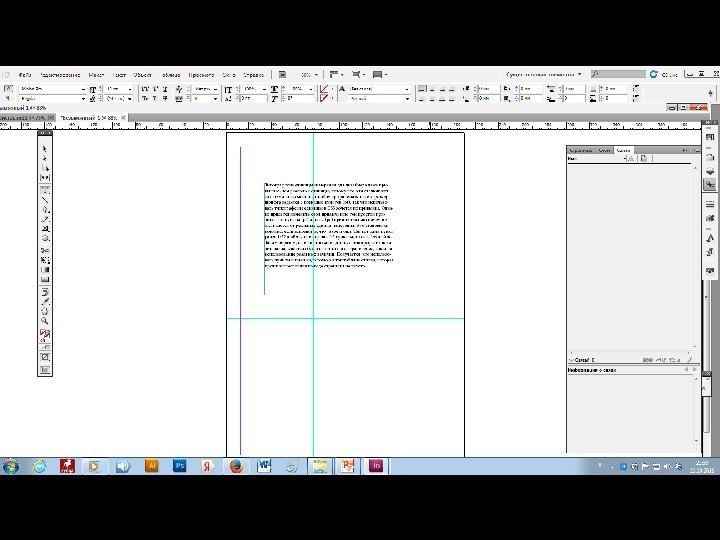This screenshot has width=720, height=540.
Task: Open the font style dropdown
Action: tap(83, 99)
